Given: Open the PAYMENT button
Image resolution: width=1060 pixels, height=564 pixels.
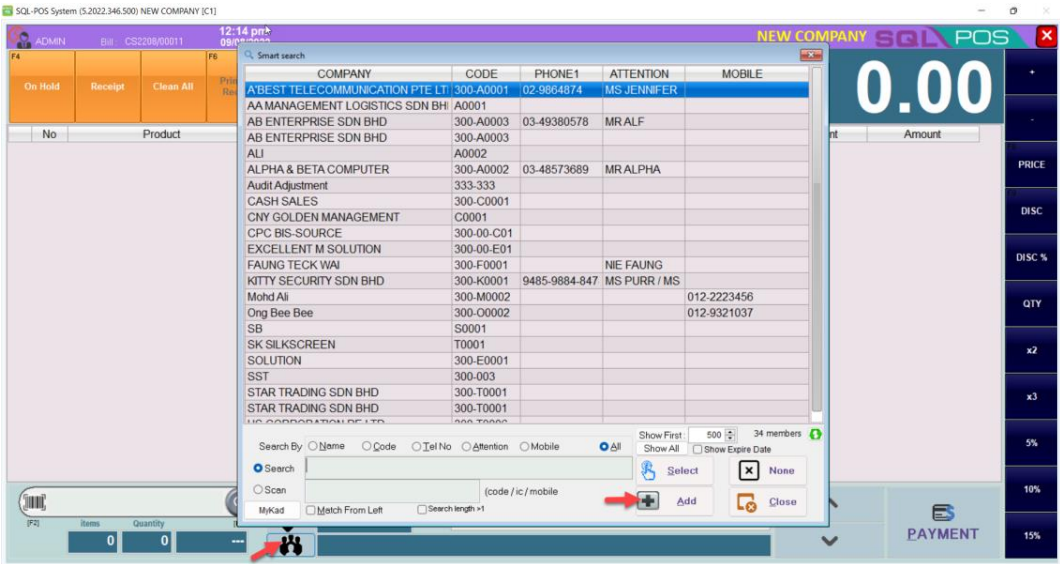Looking at the screenshot, I should pyautogui.click(x=942, y=522).
